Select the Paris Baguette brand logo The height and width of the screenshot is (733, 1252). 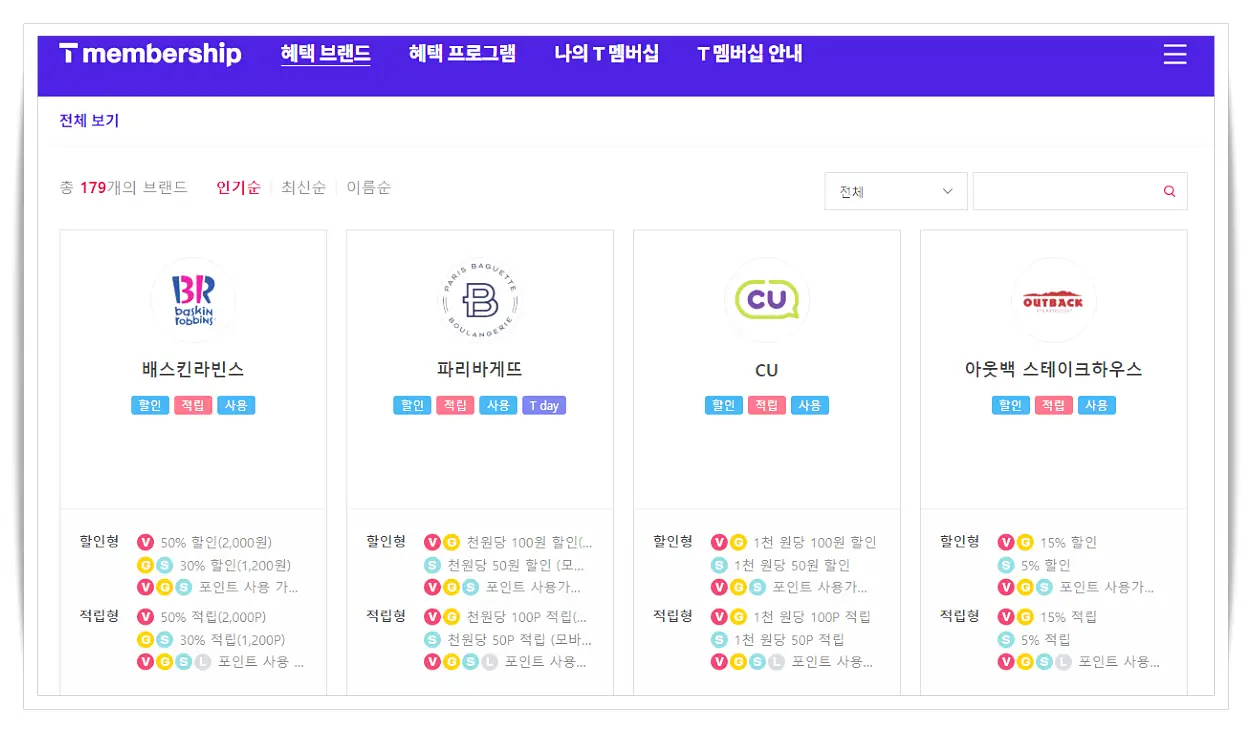coord(479,300)
